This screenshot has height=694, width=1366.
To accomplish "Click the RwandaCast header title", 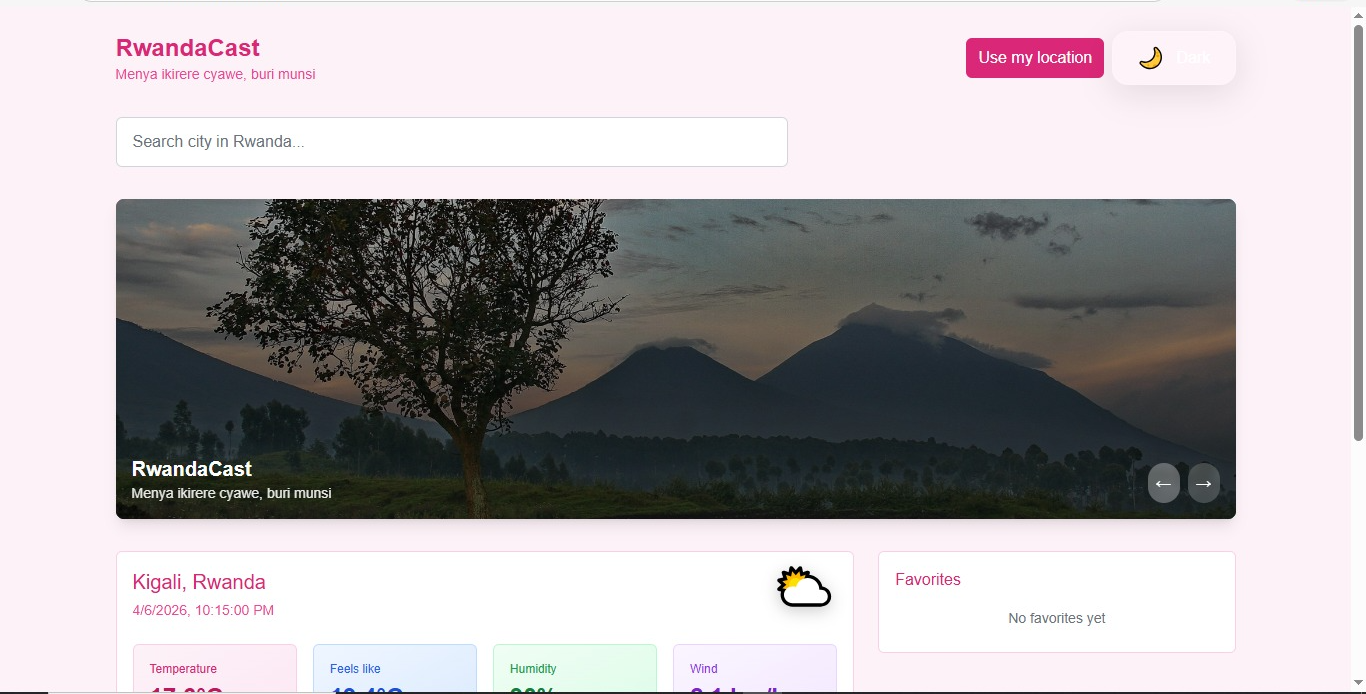I will click(188, 48).
